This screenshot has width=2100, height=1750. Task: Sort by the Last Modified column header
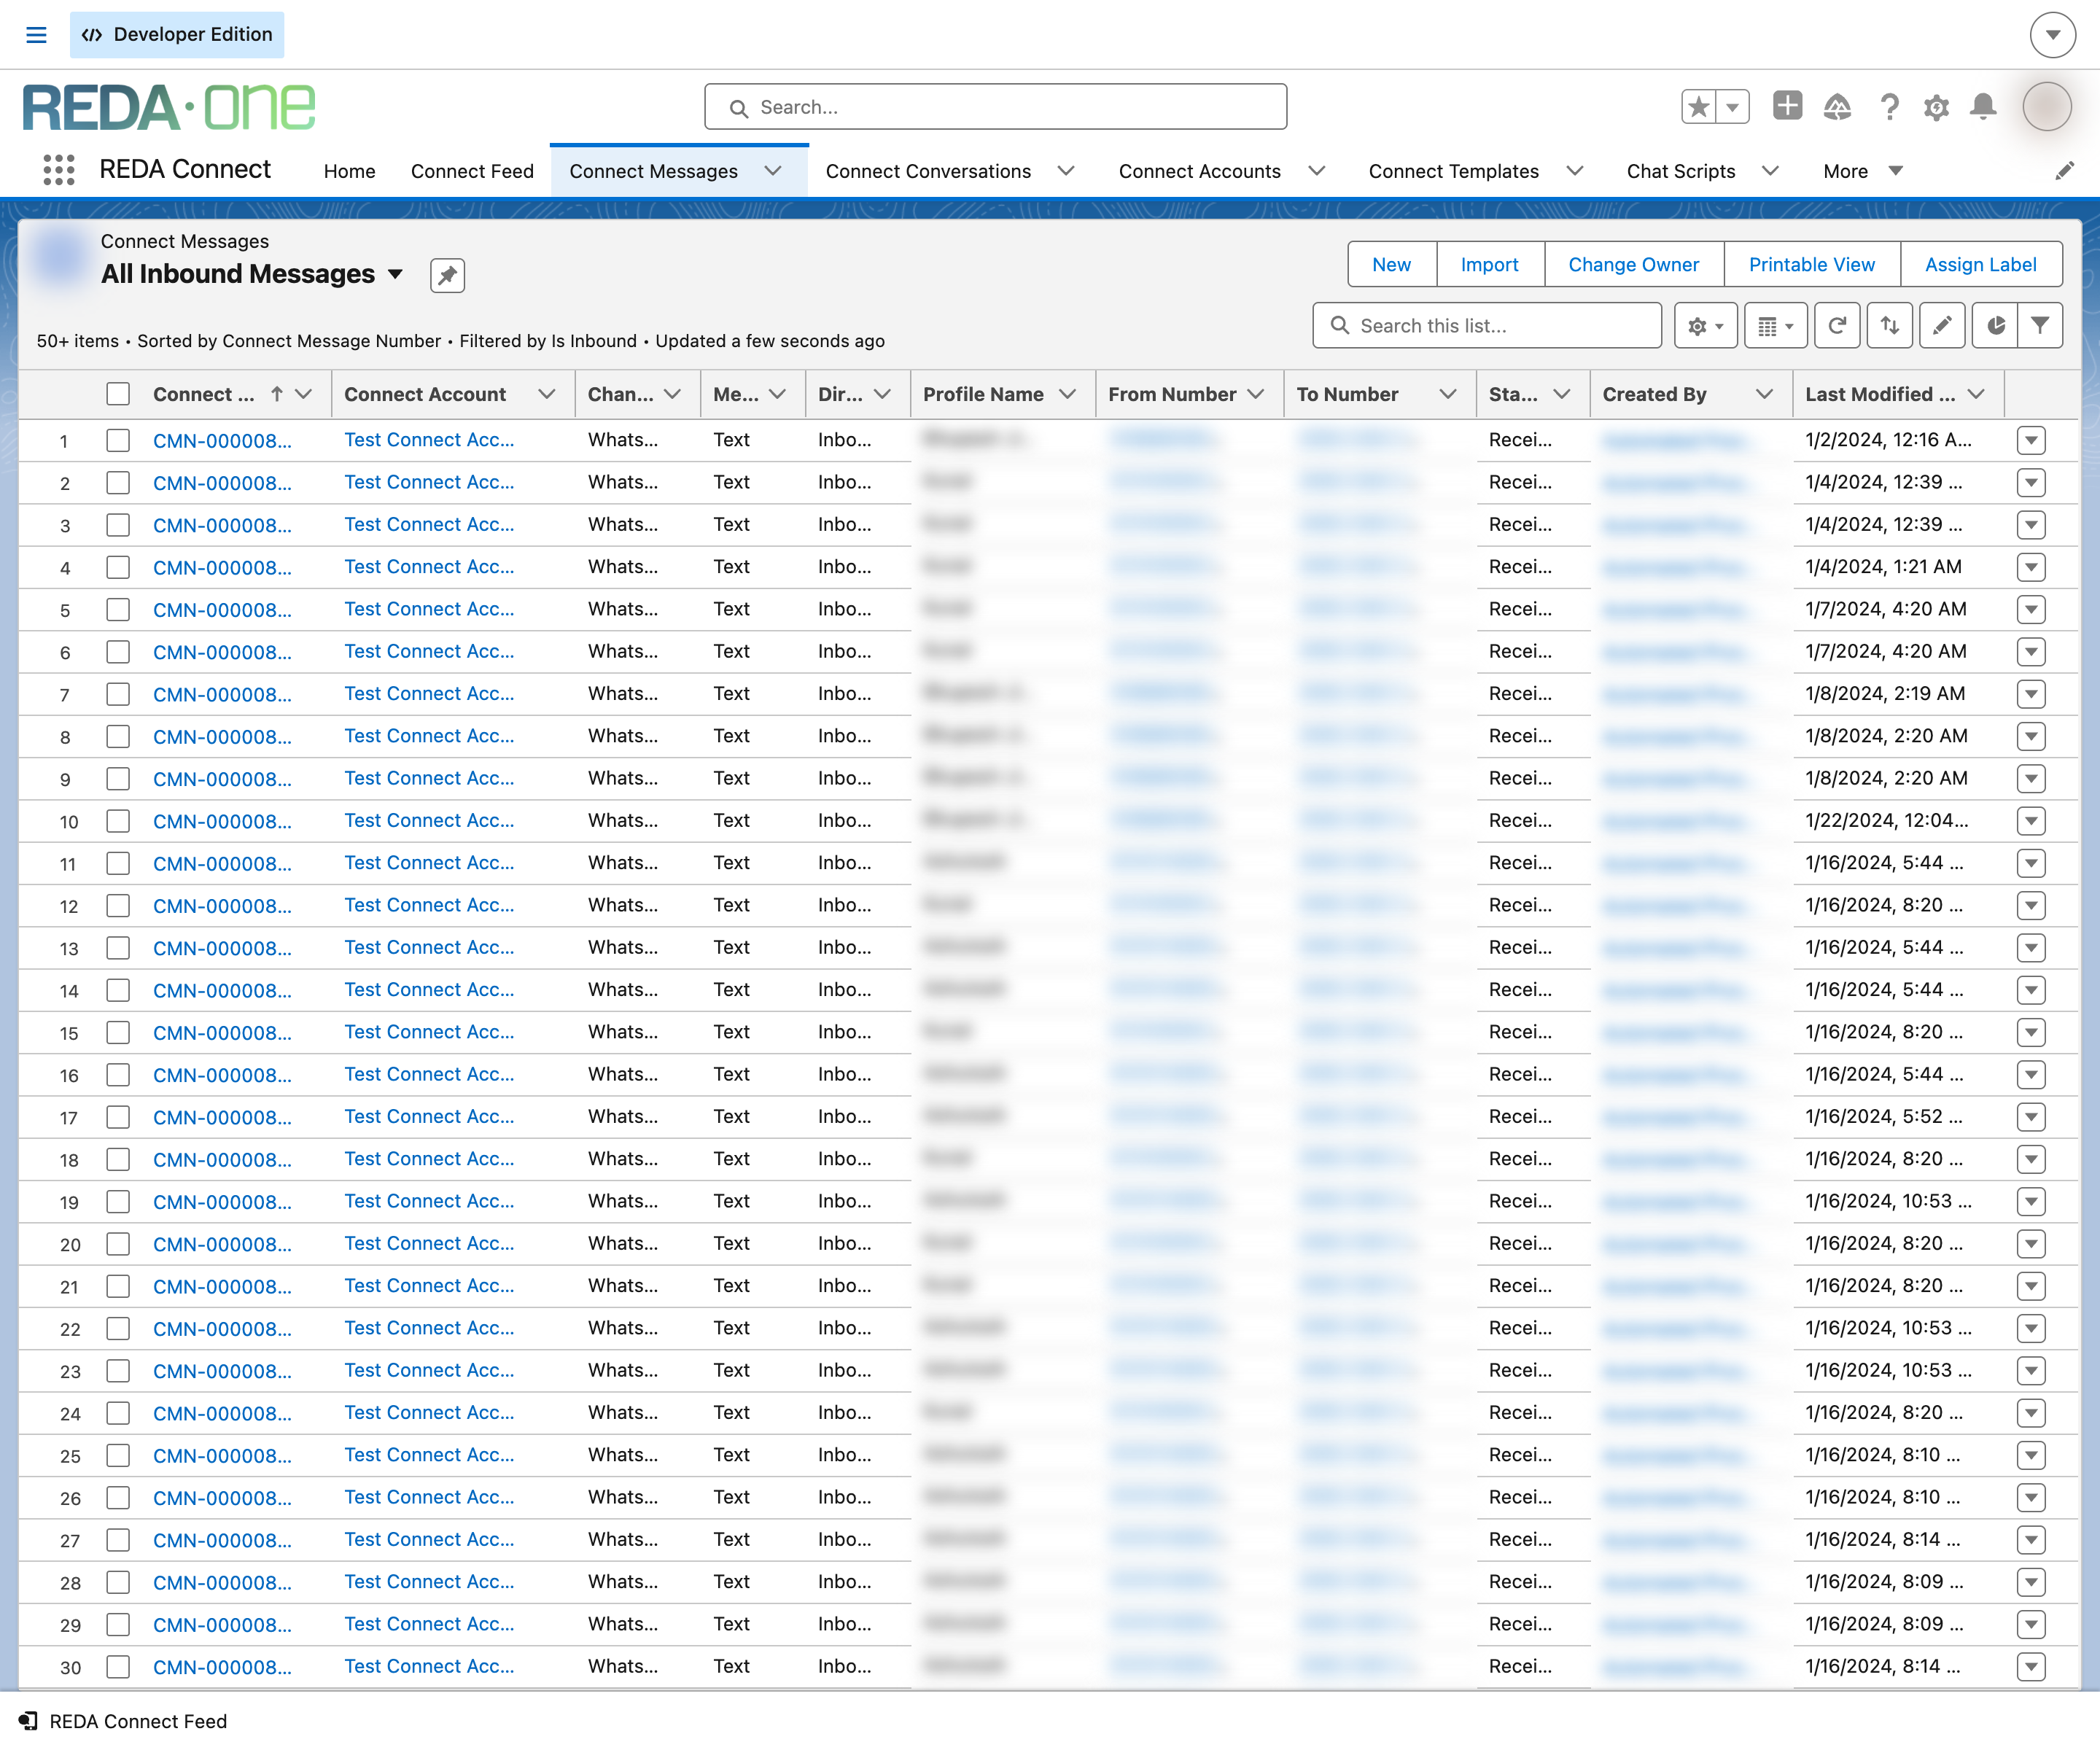tap(1879, 394)
